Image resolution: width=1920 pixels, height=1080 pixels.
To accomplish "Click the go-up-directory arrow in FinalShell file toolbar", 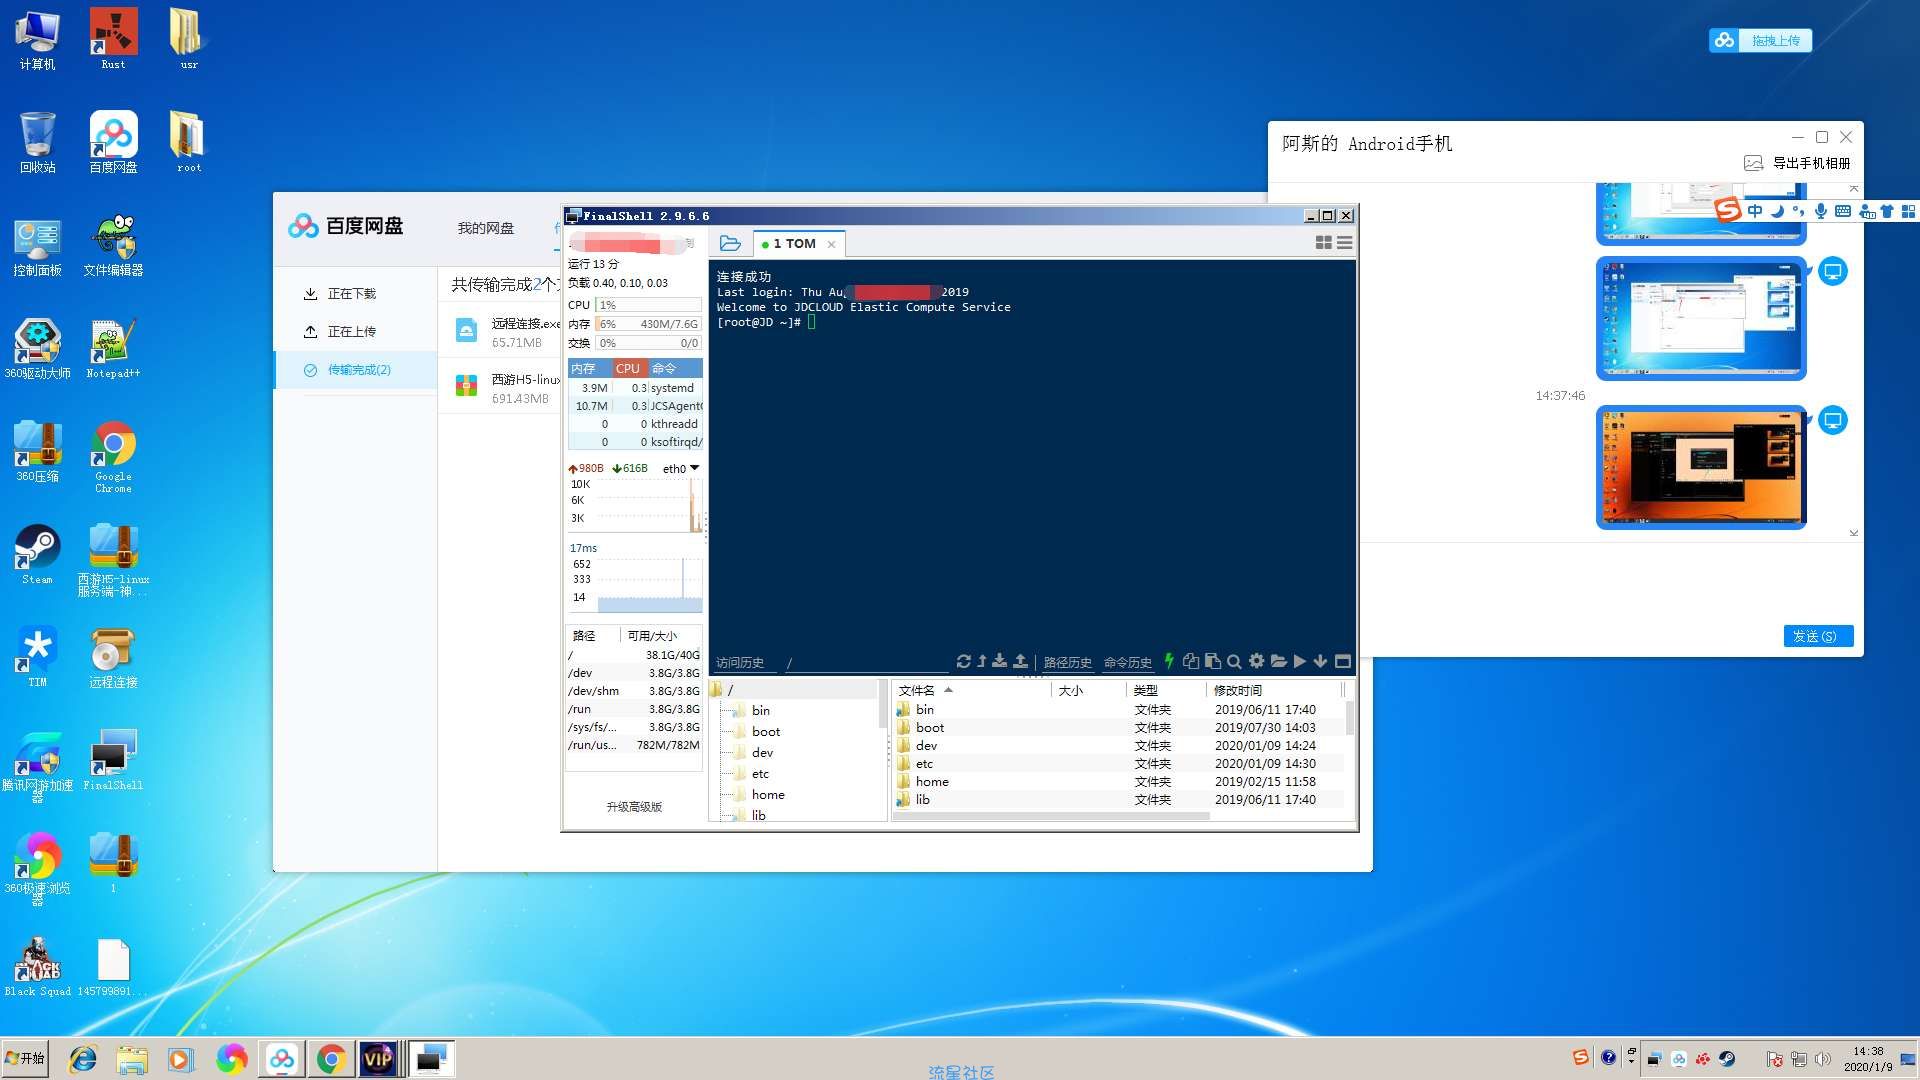I will click(x=982, y=661).
